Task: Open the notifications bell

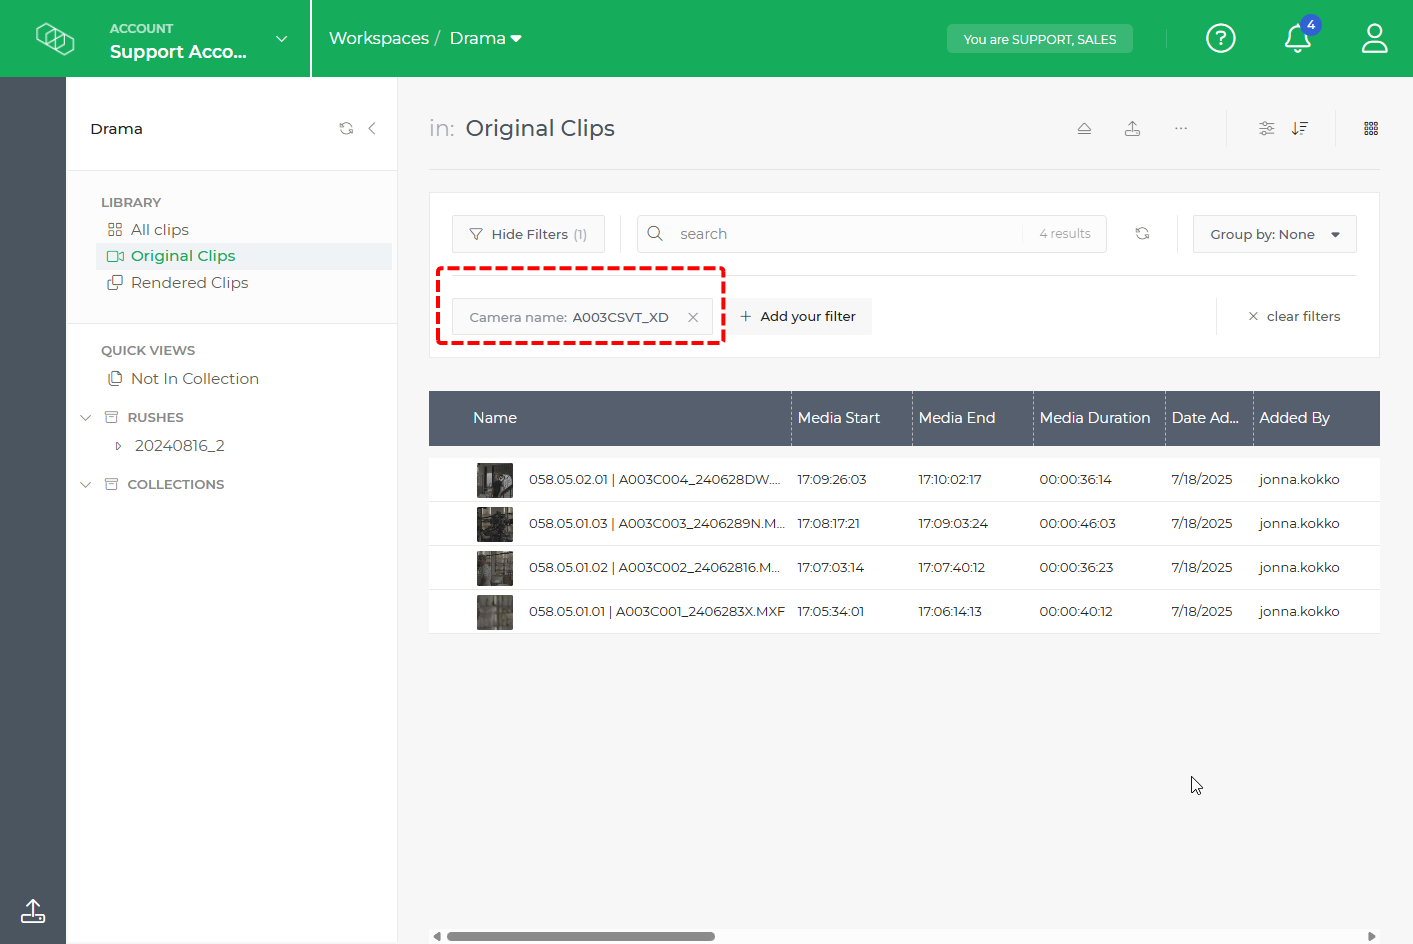Action: 1298,38
